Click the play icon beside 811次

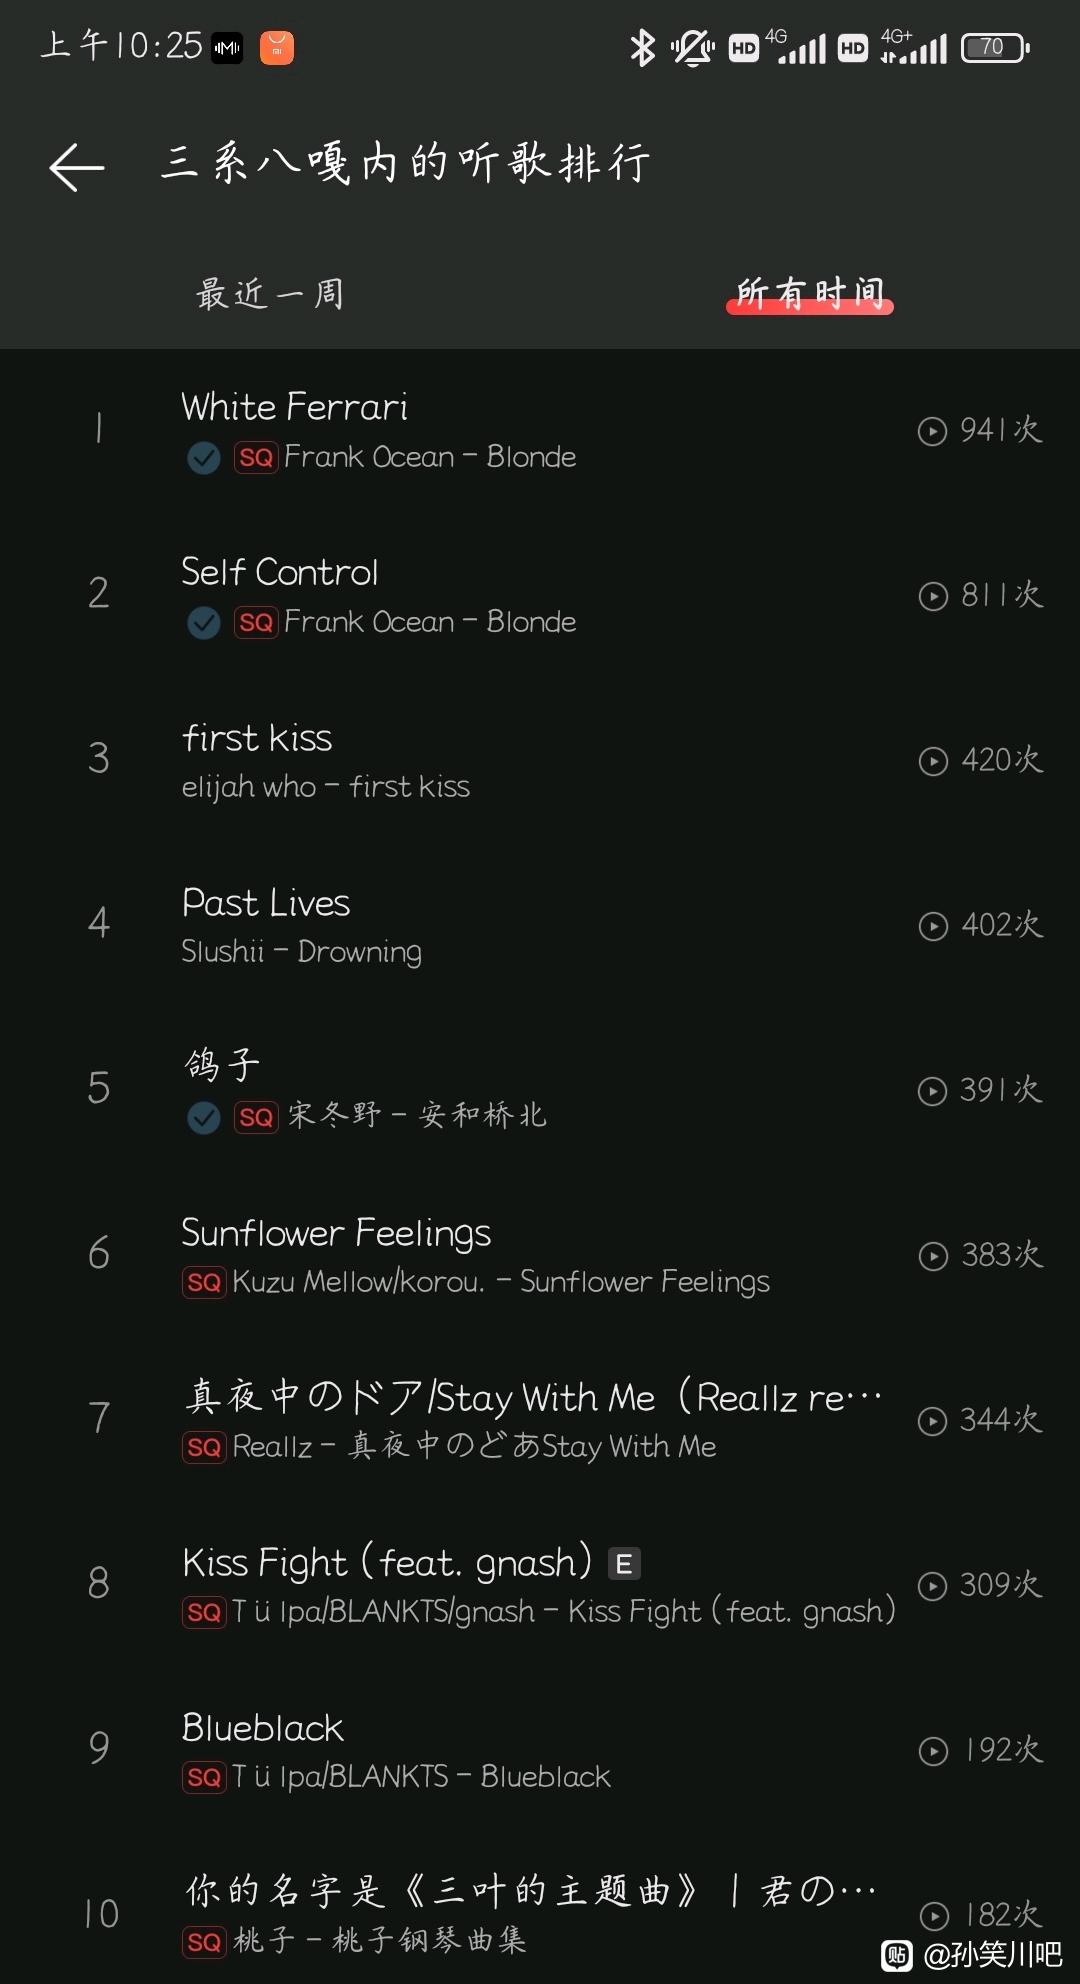point(932,596)
